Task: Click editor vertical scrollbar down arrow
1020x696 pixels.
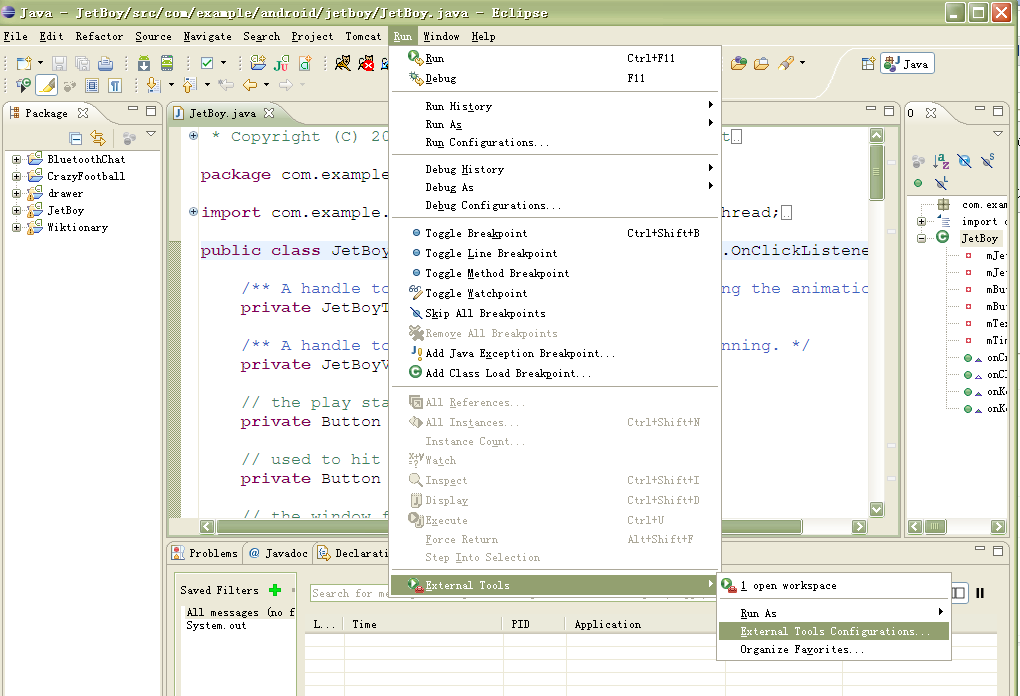Action: pos(877,509)
